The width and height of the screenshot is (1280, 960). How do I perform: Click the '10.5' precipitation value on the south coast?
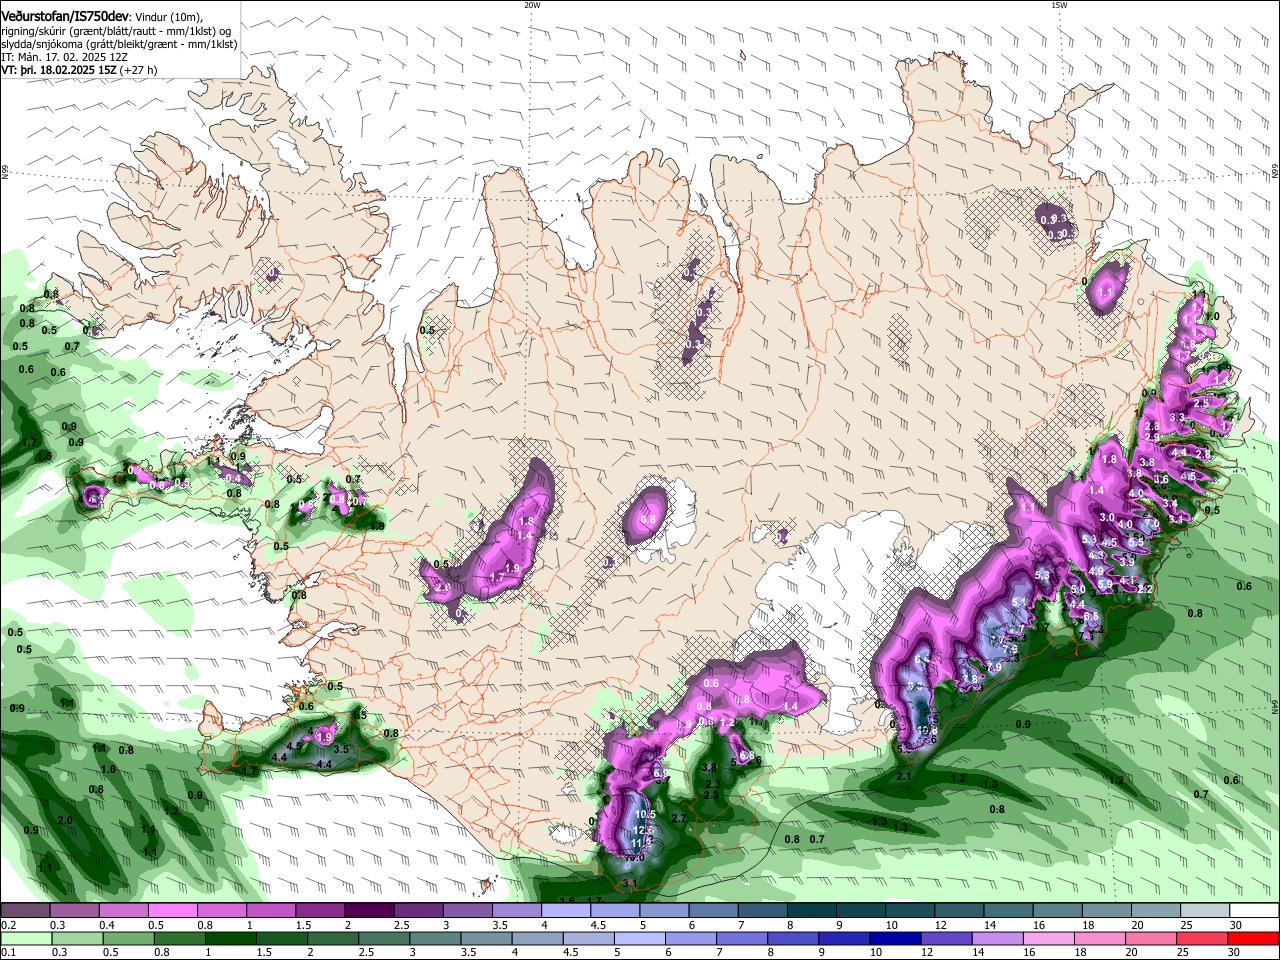click(645, 815)
